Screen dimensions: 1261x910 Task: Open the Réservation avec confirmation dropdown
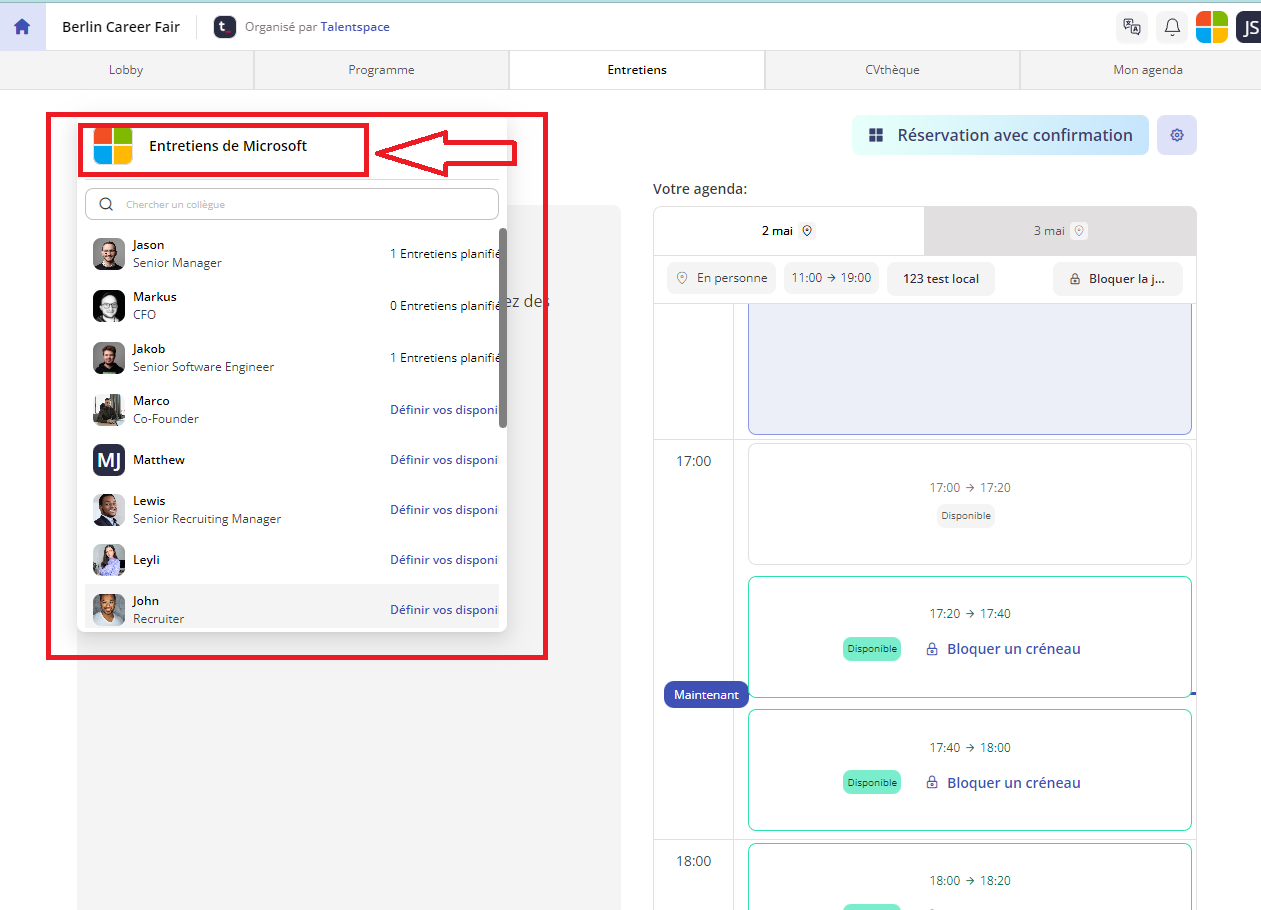1000,135
